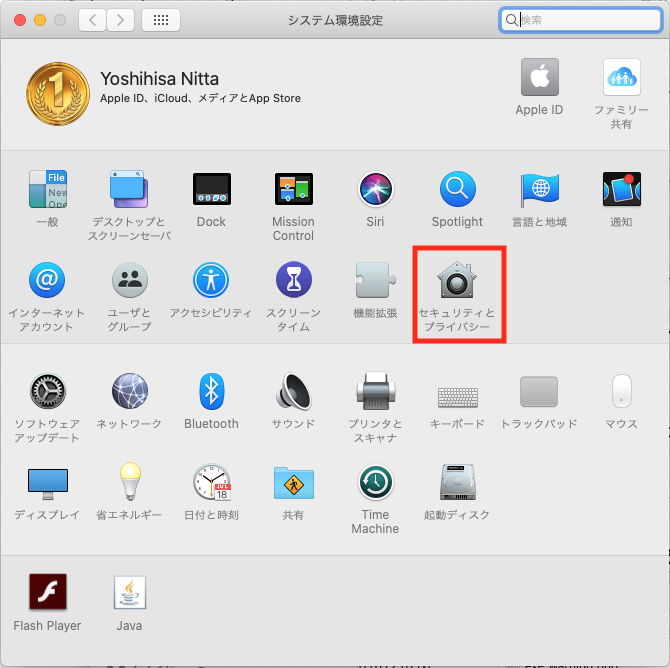Open the Java control panel
Viewport: 670px width, 668px height.
[x=129, y=593]
